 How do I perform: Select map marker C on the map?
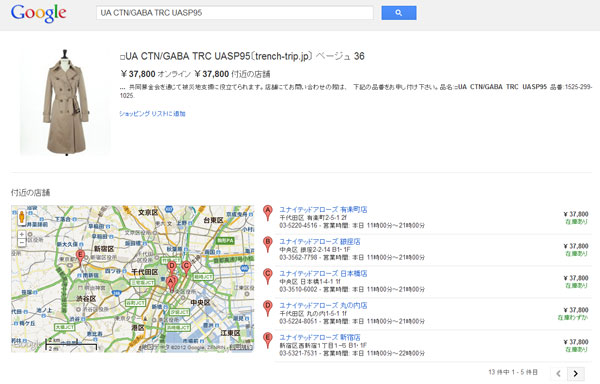click(186, 268)
